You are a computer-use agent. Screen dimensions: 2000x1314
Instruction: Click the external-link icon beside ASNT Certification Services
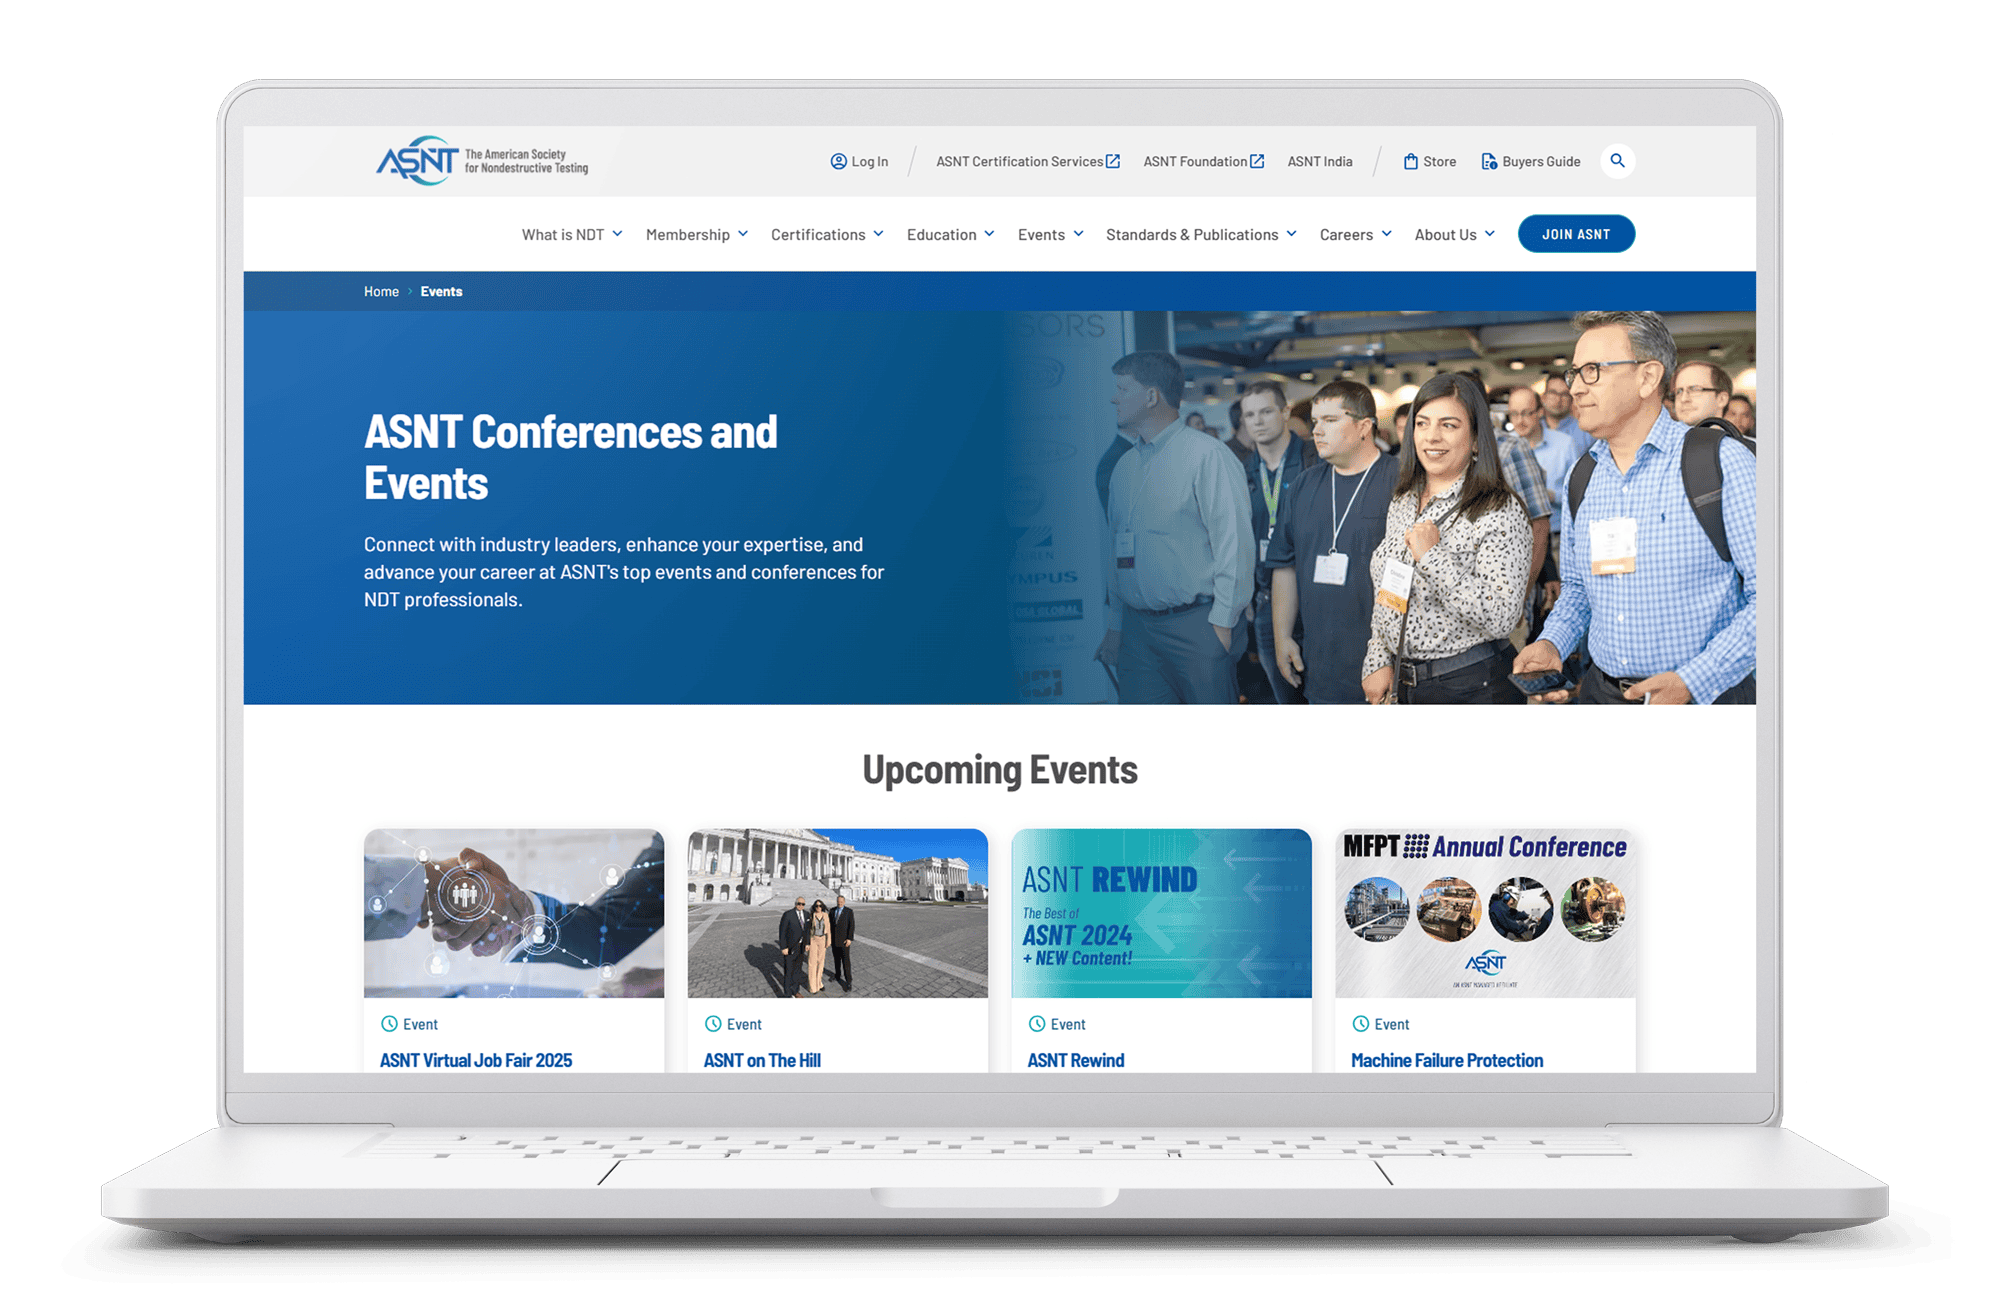point(1113,161)
